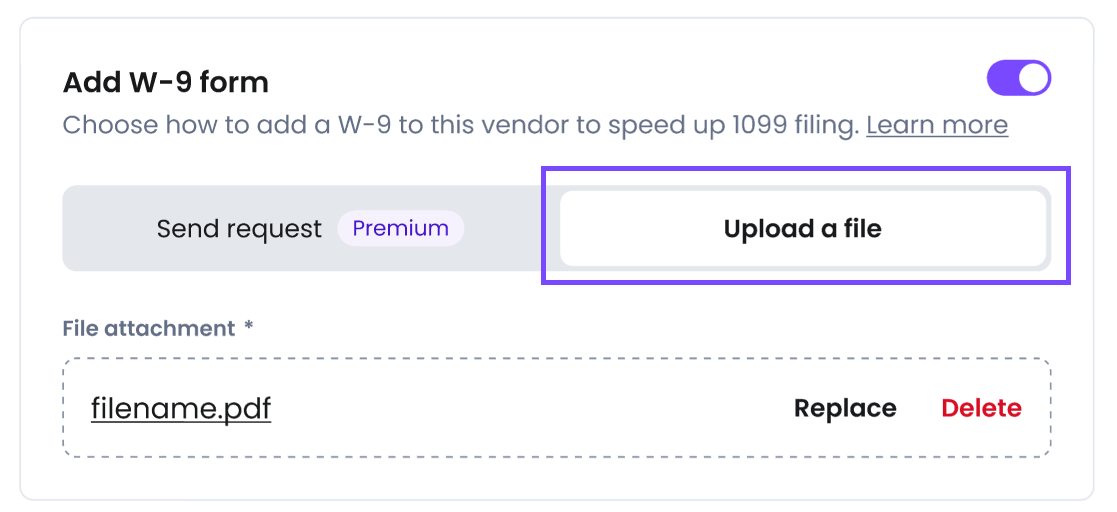This screenshot has width=1117, height=512.
Task: Click the word "Replace" in the attachment row
Action: [845, 408]
